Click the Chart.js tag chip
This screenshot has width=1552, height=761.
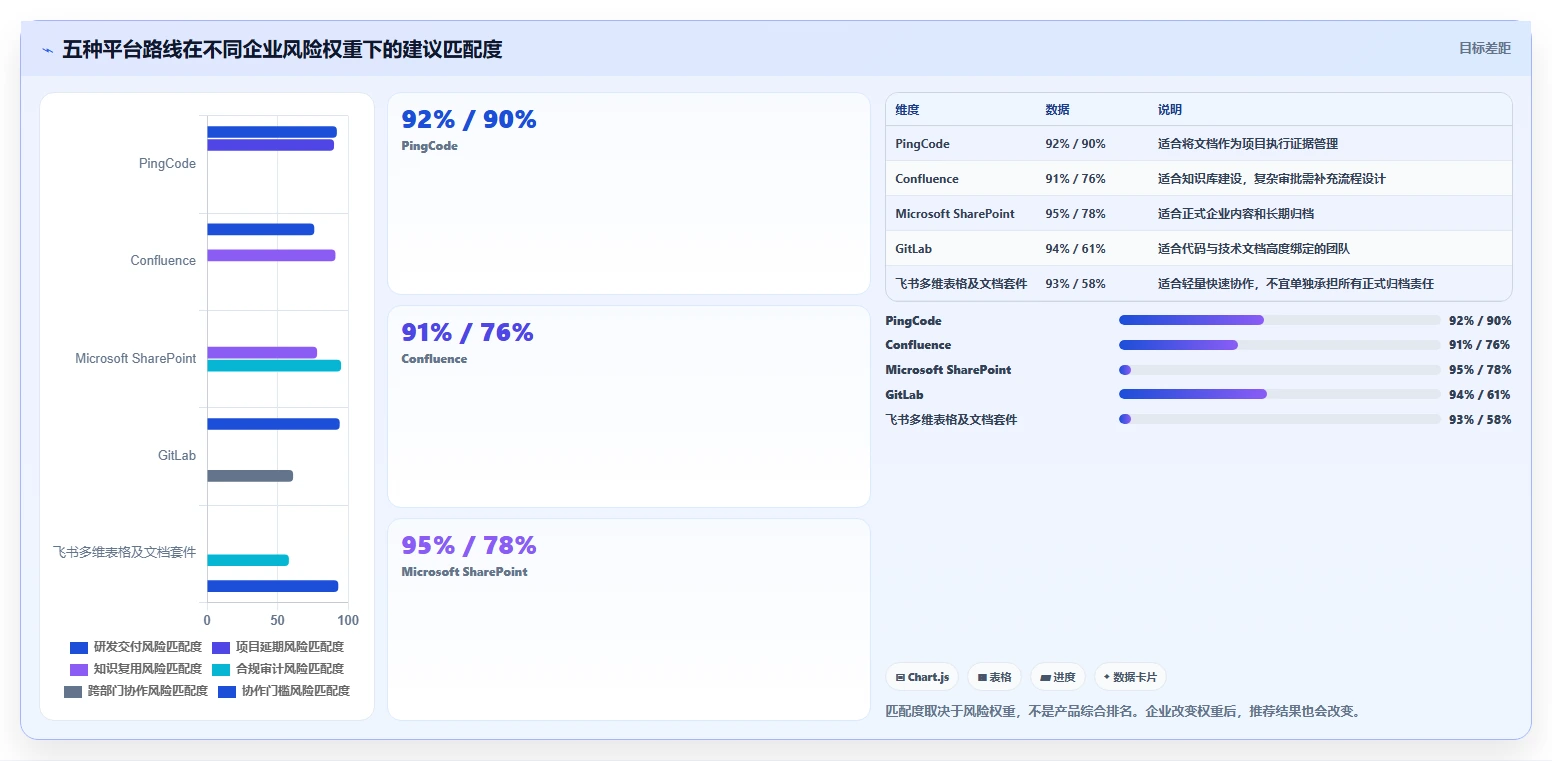922,677
